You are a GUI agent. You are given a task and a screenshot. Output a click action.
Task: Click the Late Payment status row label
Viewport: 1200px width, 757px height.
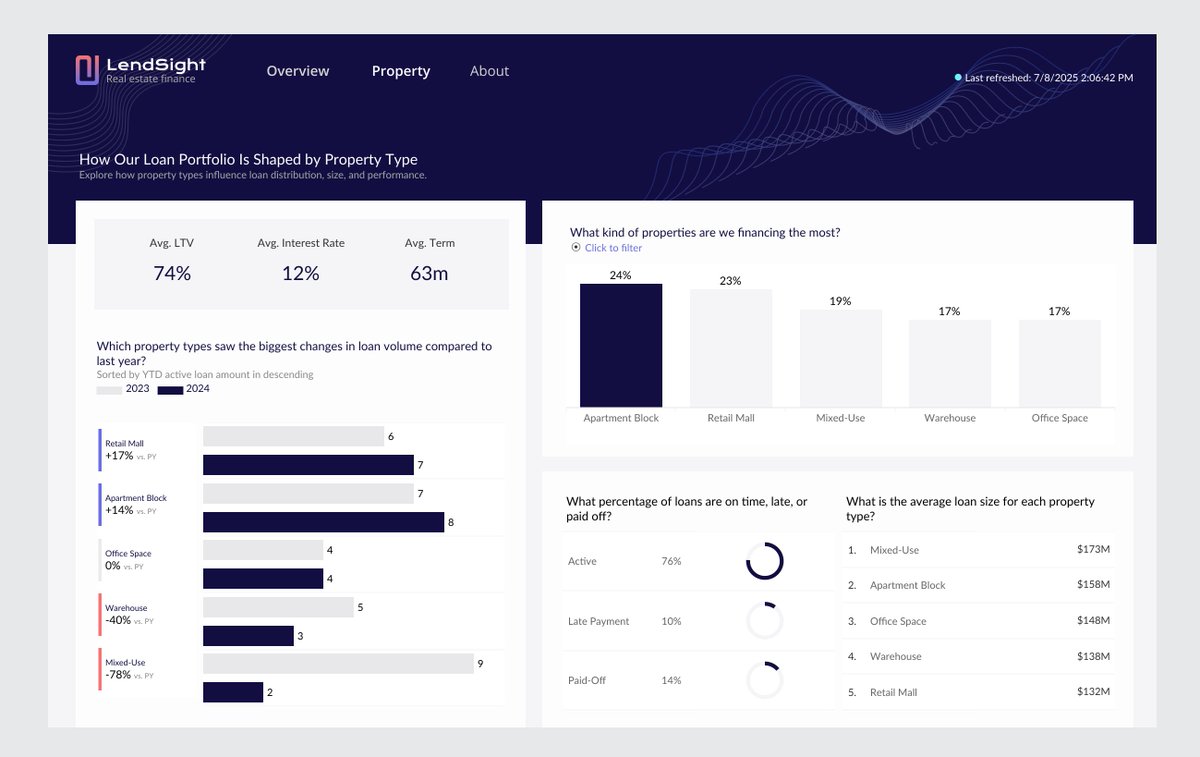point(598,621)
